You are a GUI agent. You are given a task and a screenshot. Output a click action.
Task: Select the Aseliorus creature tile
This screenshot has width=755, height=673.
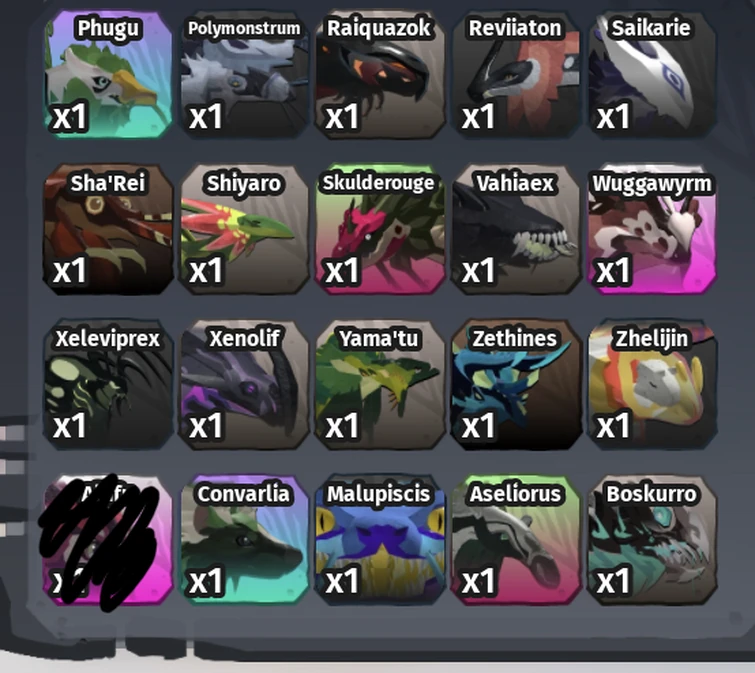(x=516, y=540)
